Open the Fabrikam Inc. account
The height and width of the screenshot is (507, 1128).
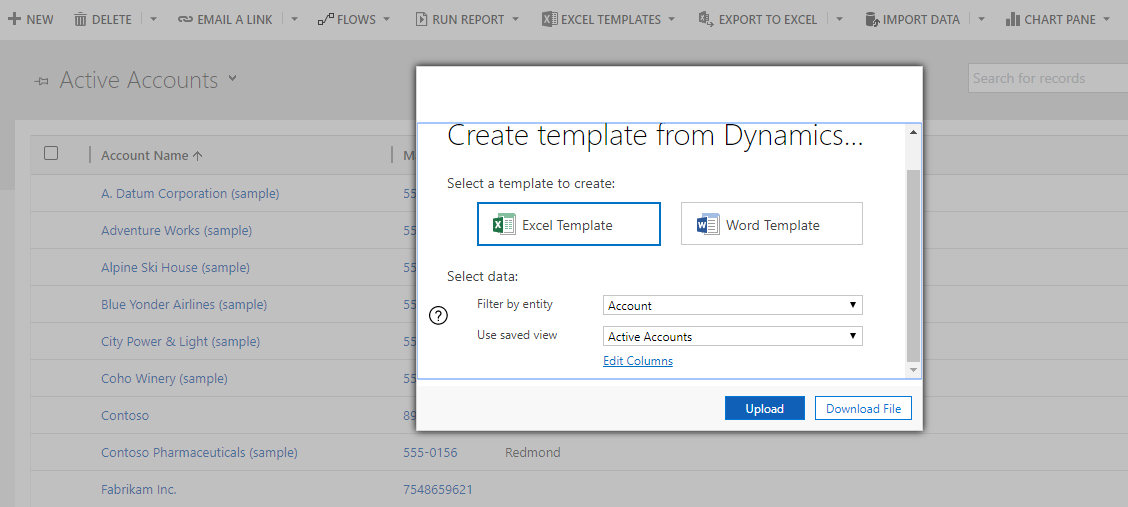click(139, 489)
